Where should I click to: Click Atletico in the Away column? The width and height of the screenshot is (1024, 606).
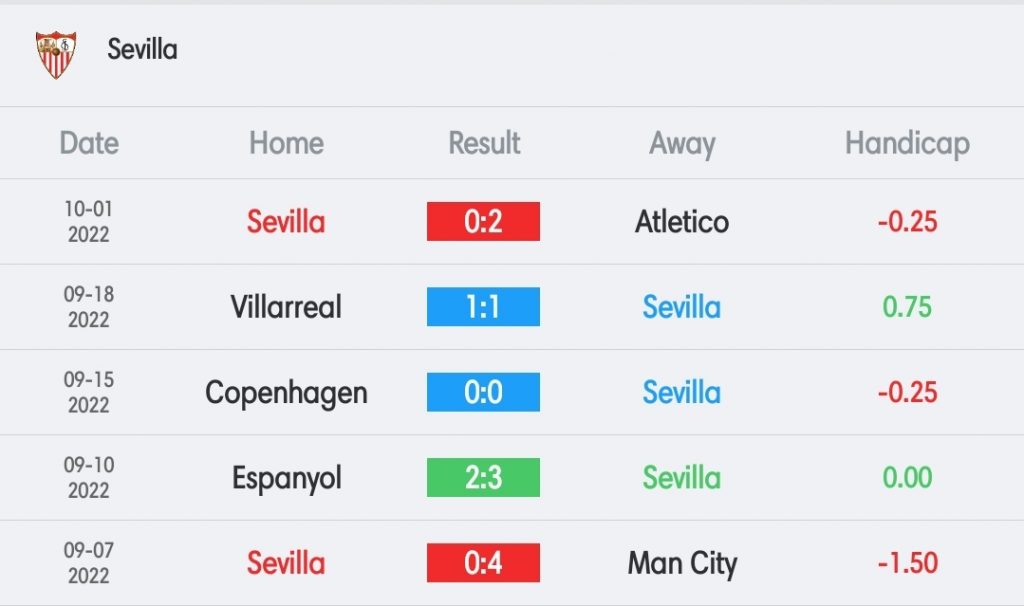(682, 222)
